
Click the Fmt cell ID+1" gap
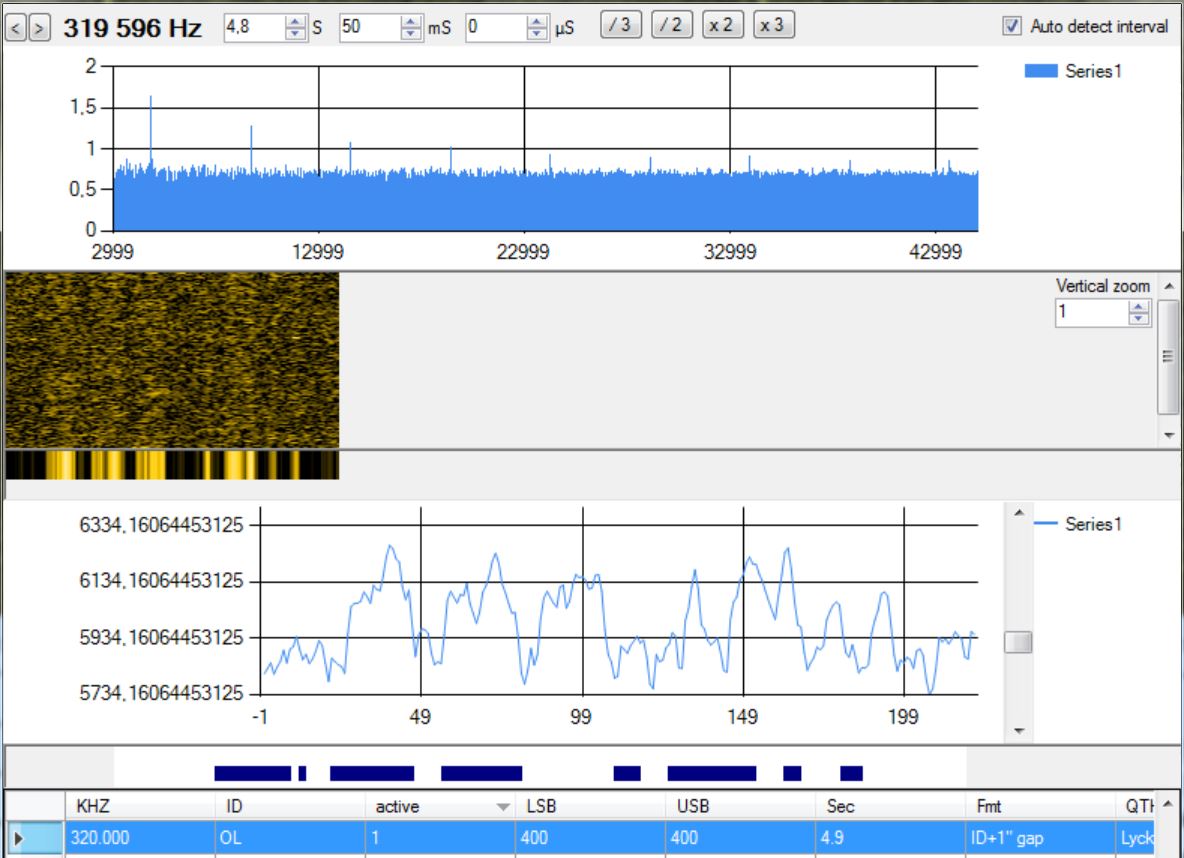tap(1040, 838)
